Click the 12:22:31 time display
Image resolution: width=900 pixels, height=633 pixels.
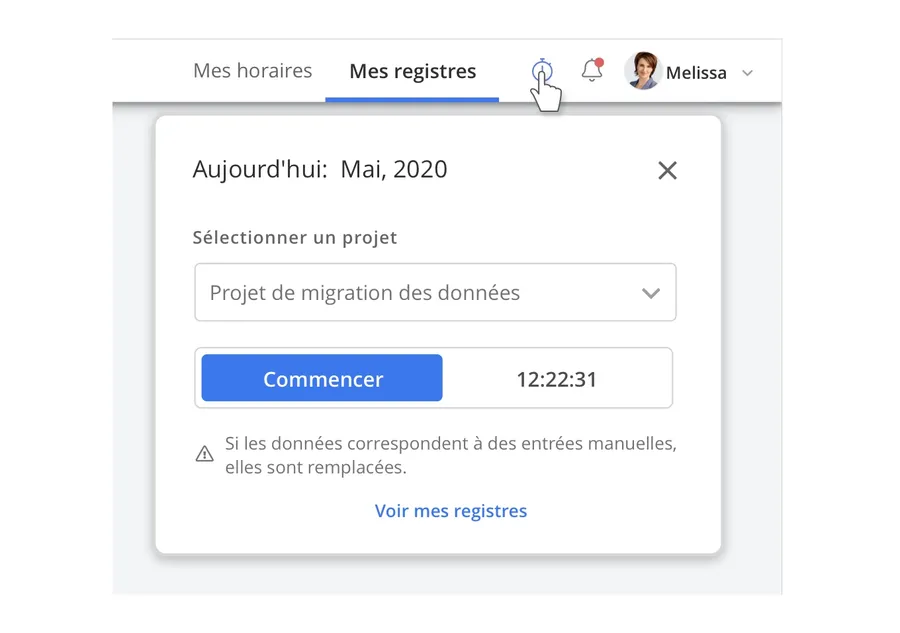pyautogui.click(x=556, y=379)
